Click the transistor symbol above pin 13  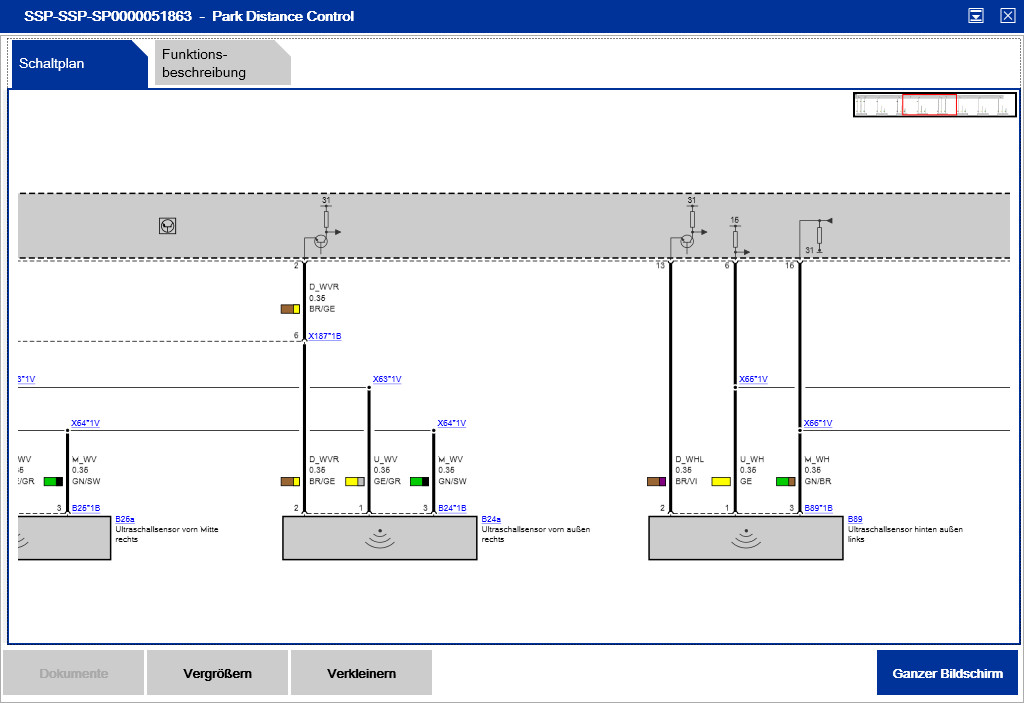point(686,241)
